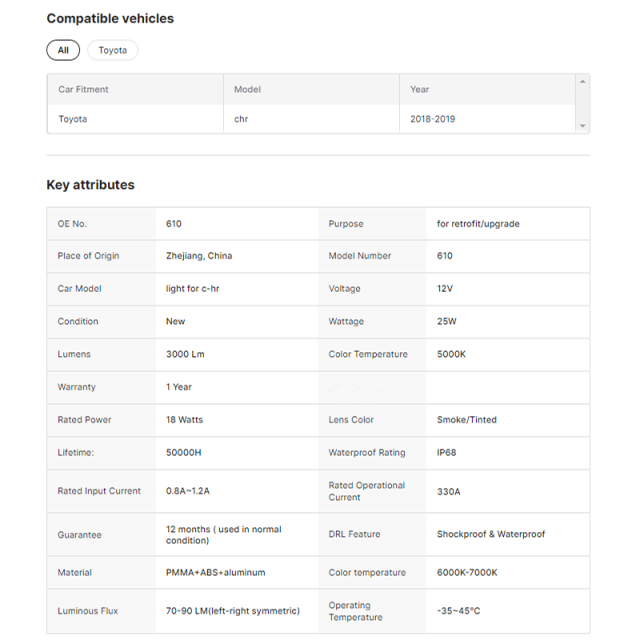This screenshot has height=640, width=640.
Task: Click the Smoke/Tinted value
Action: (x=467, y=420)
